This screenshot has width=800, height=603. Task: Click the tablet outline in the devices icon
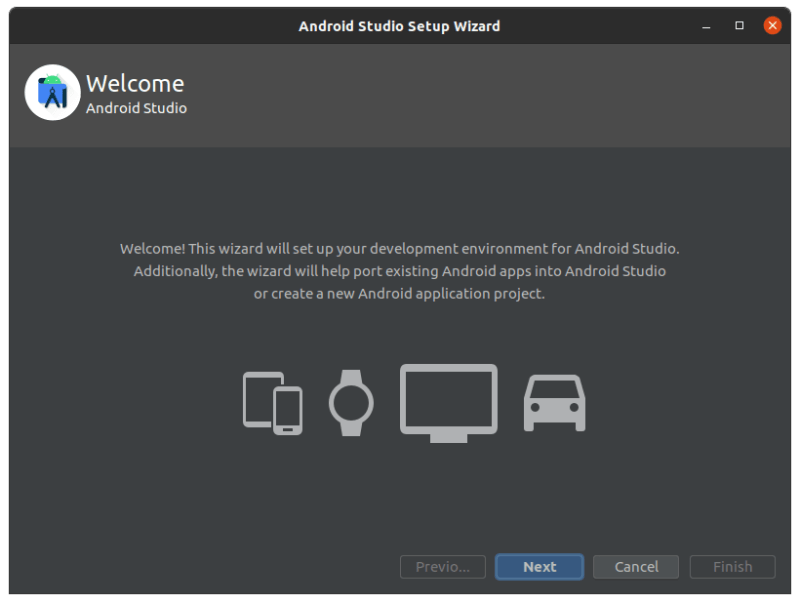pos(258,395)
